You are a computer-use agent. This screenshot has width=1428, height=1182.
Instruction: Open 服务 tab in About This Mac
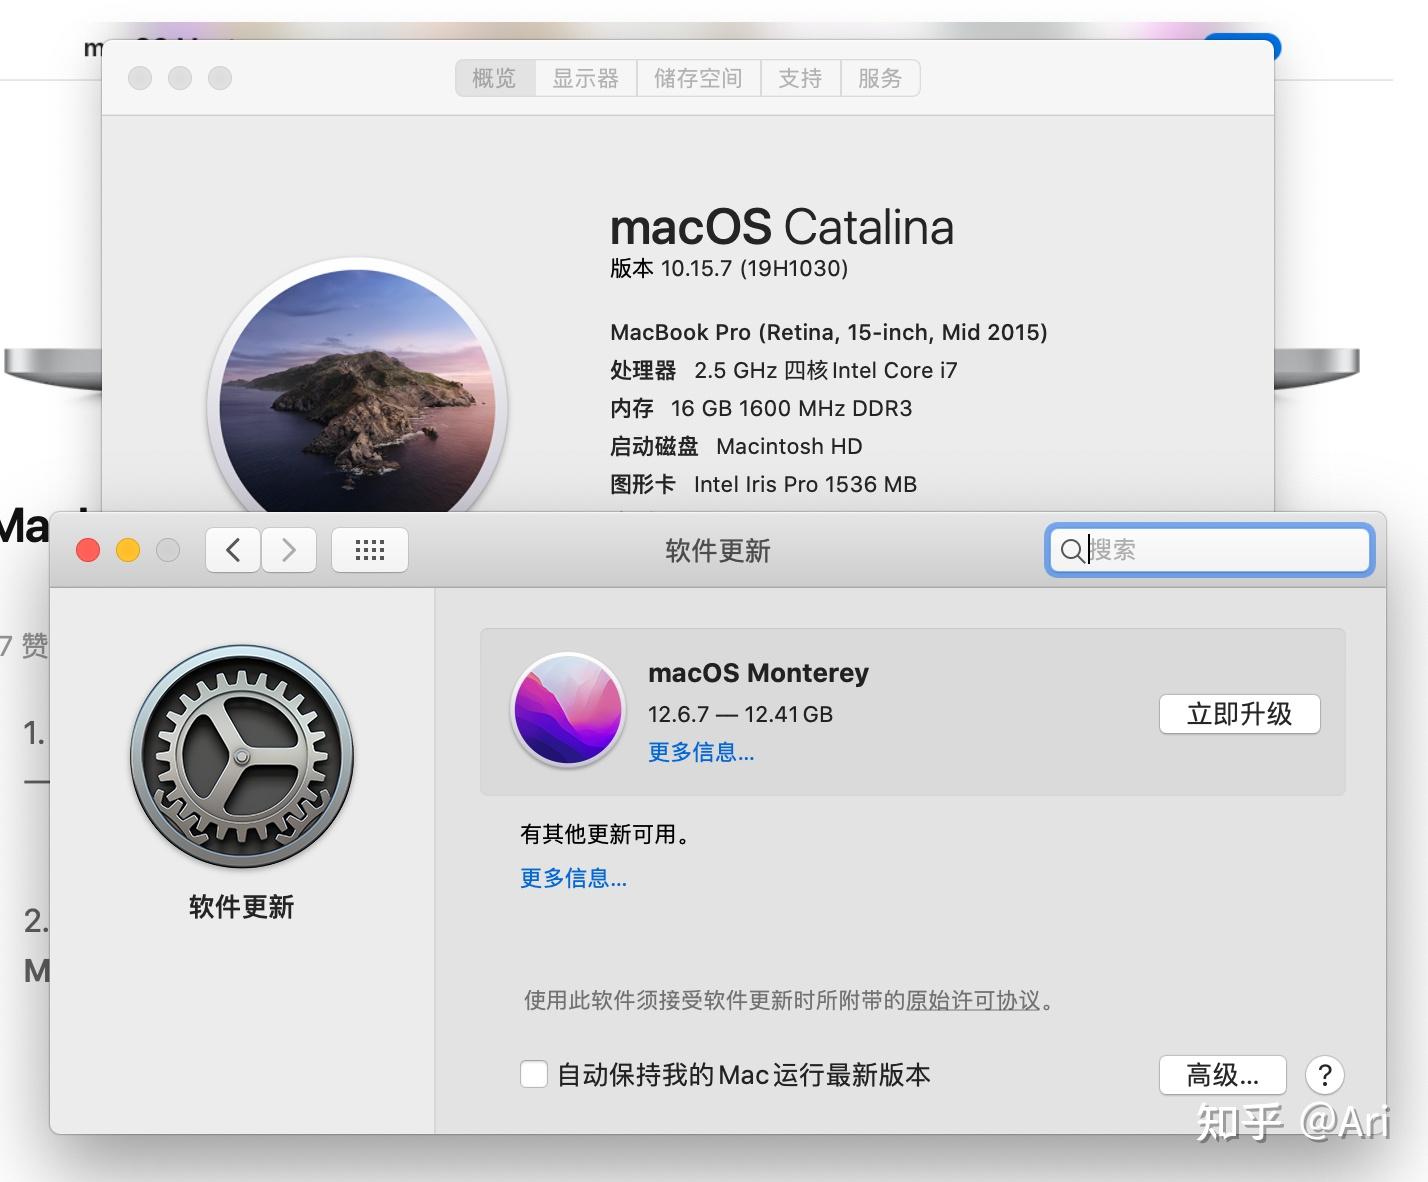point(880,78)
